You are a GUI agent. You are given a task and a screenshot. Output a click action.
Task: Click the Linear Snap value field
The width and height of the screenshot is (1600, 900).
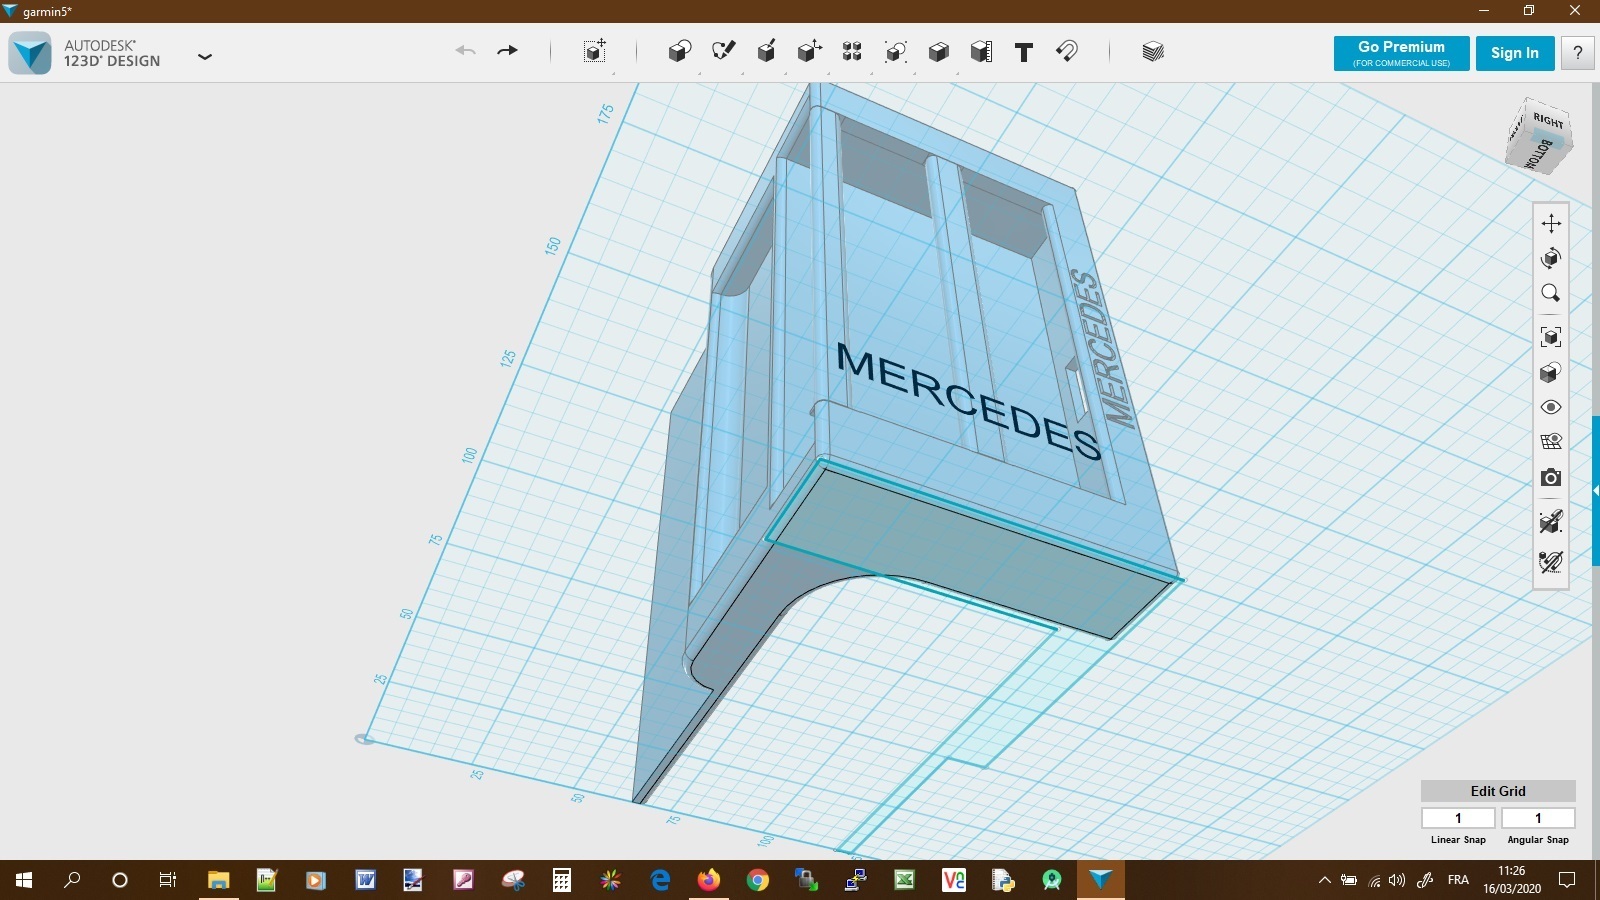[x=1458, y=818]
